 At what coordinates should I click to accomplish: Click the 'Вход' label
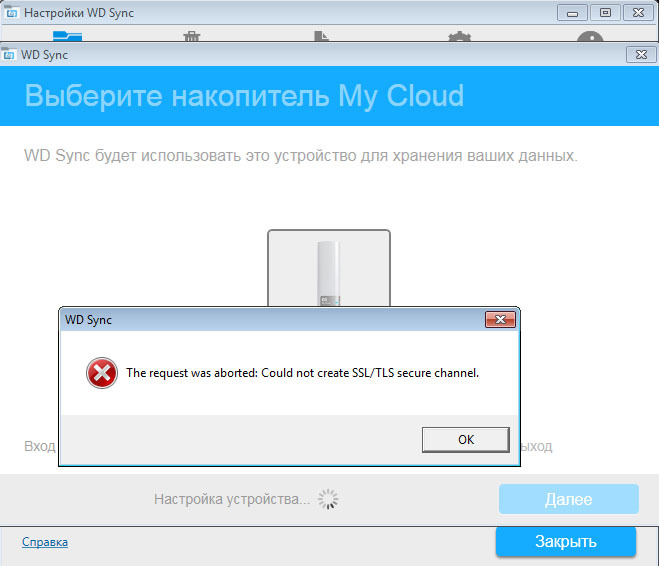pos(40,446)
